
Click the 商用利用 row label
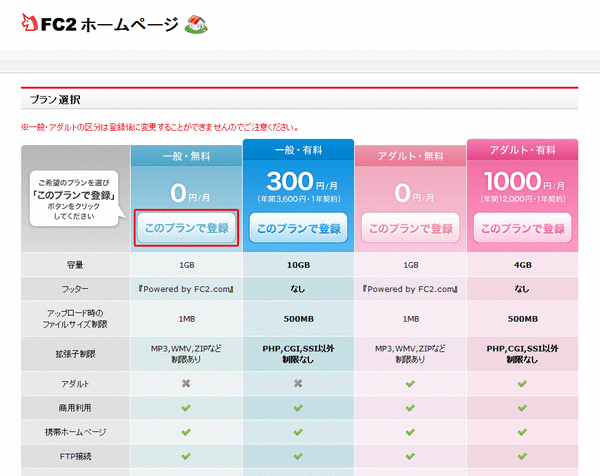pyautogui.click(x=75, y=408)
